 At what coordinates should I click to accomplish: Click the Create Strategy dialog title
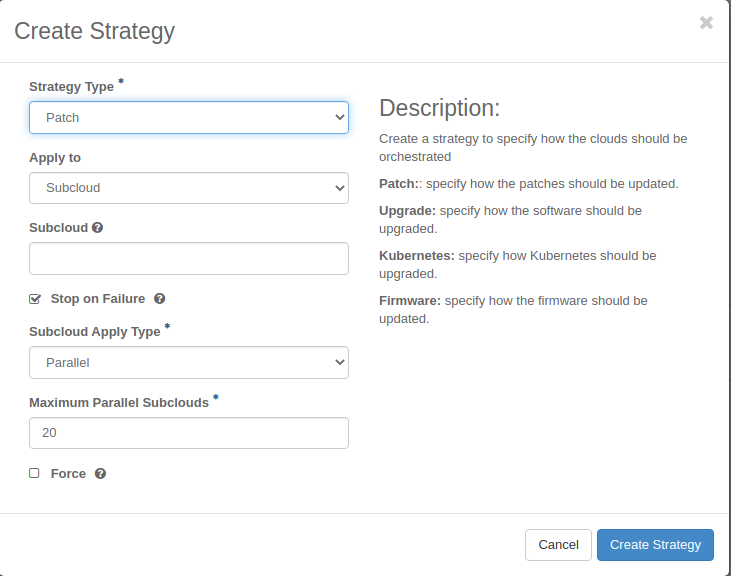pos(94,31)
